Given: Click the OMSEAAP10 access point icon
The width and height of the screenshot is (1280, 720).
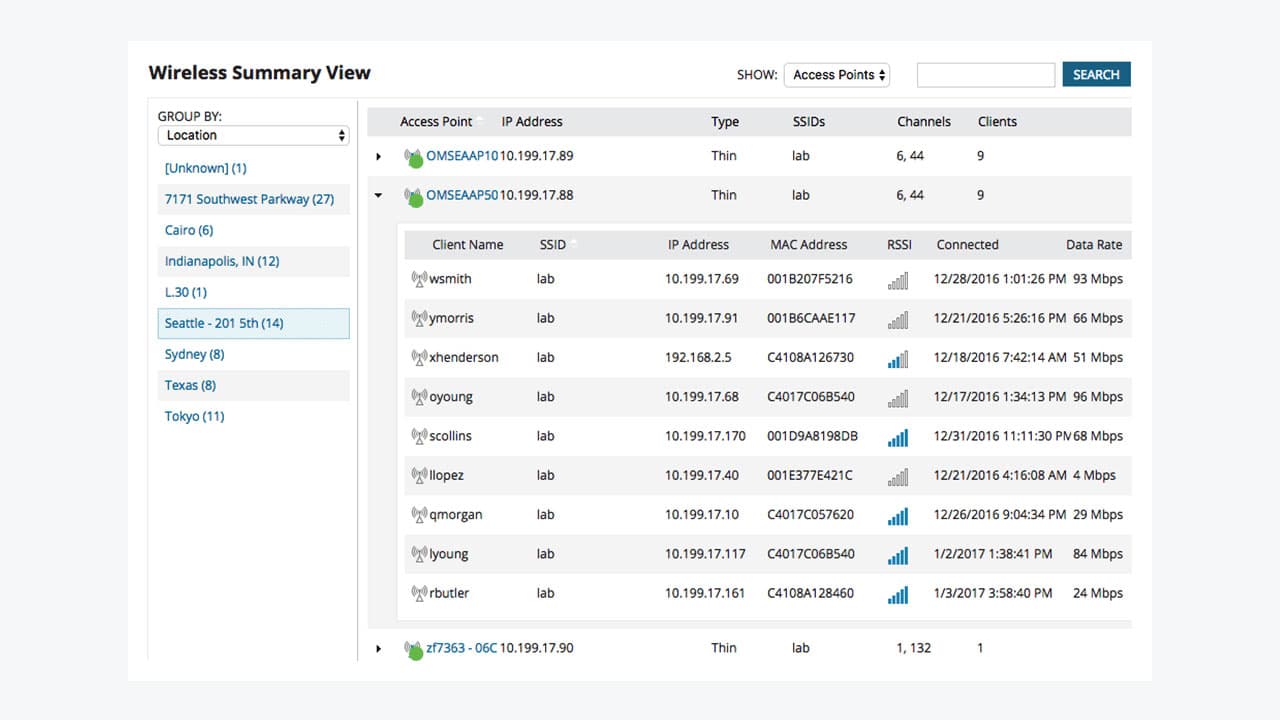Looking at the screenshot, I should click(x=415, y=156).
